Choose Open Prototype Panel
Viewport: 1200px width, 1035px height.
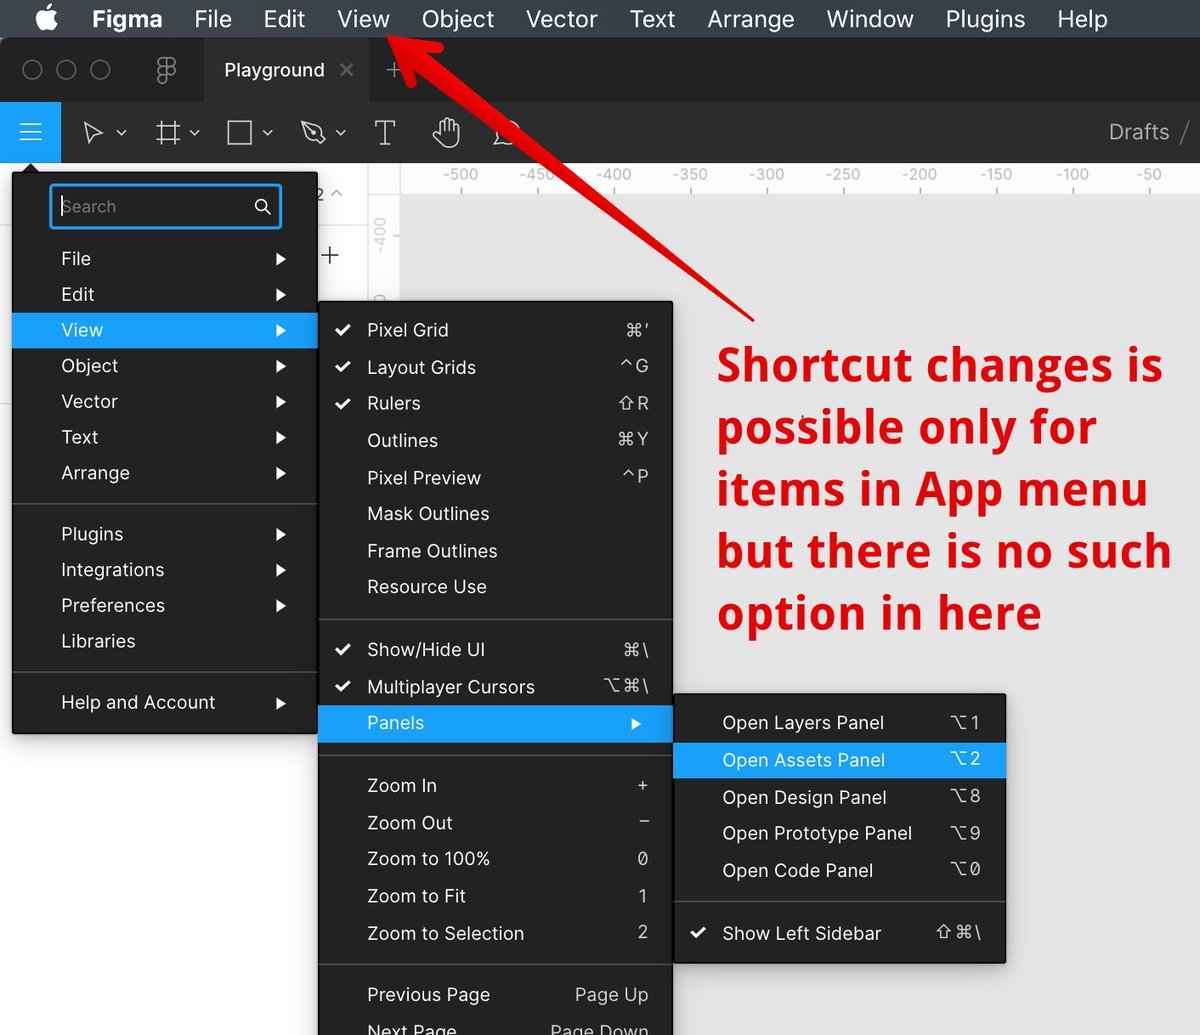840,833
